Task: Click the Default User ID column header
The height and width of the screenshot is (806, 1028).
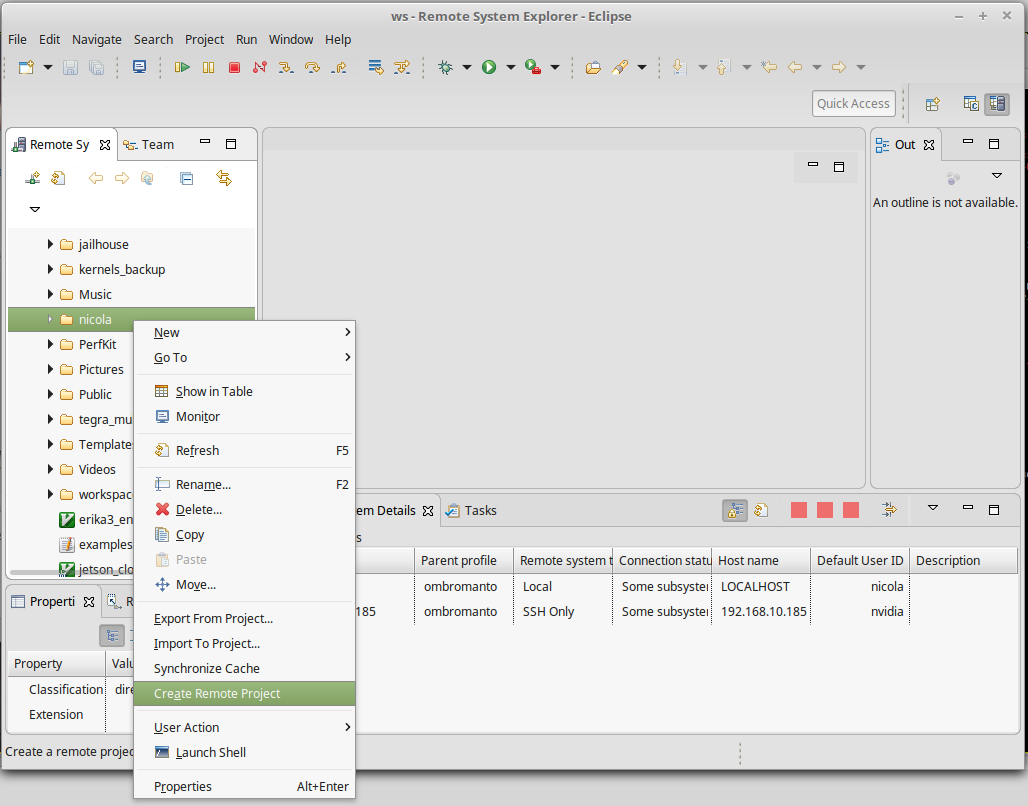Action: (x=860, y=561)
